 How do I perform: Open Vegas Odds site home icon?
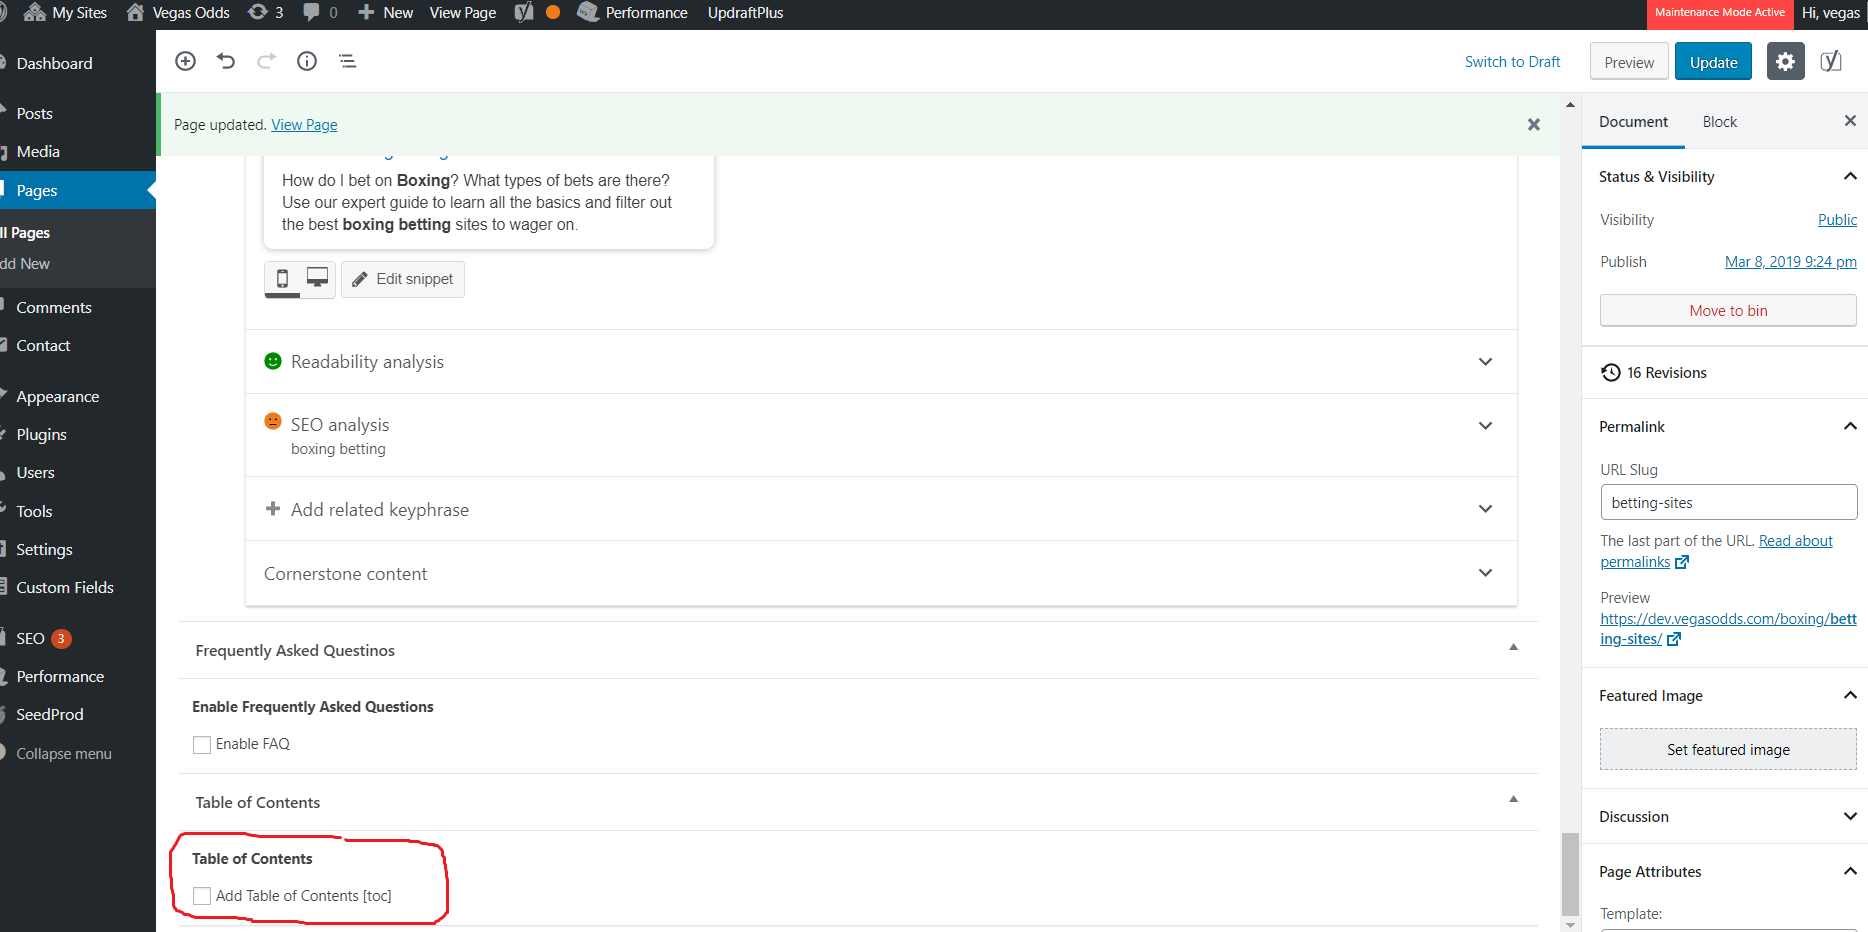[135, 12]
